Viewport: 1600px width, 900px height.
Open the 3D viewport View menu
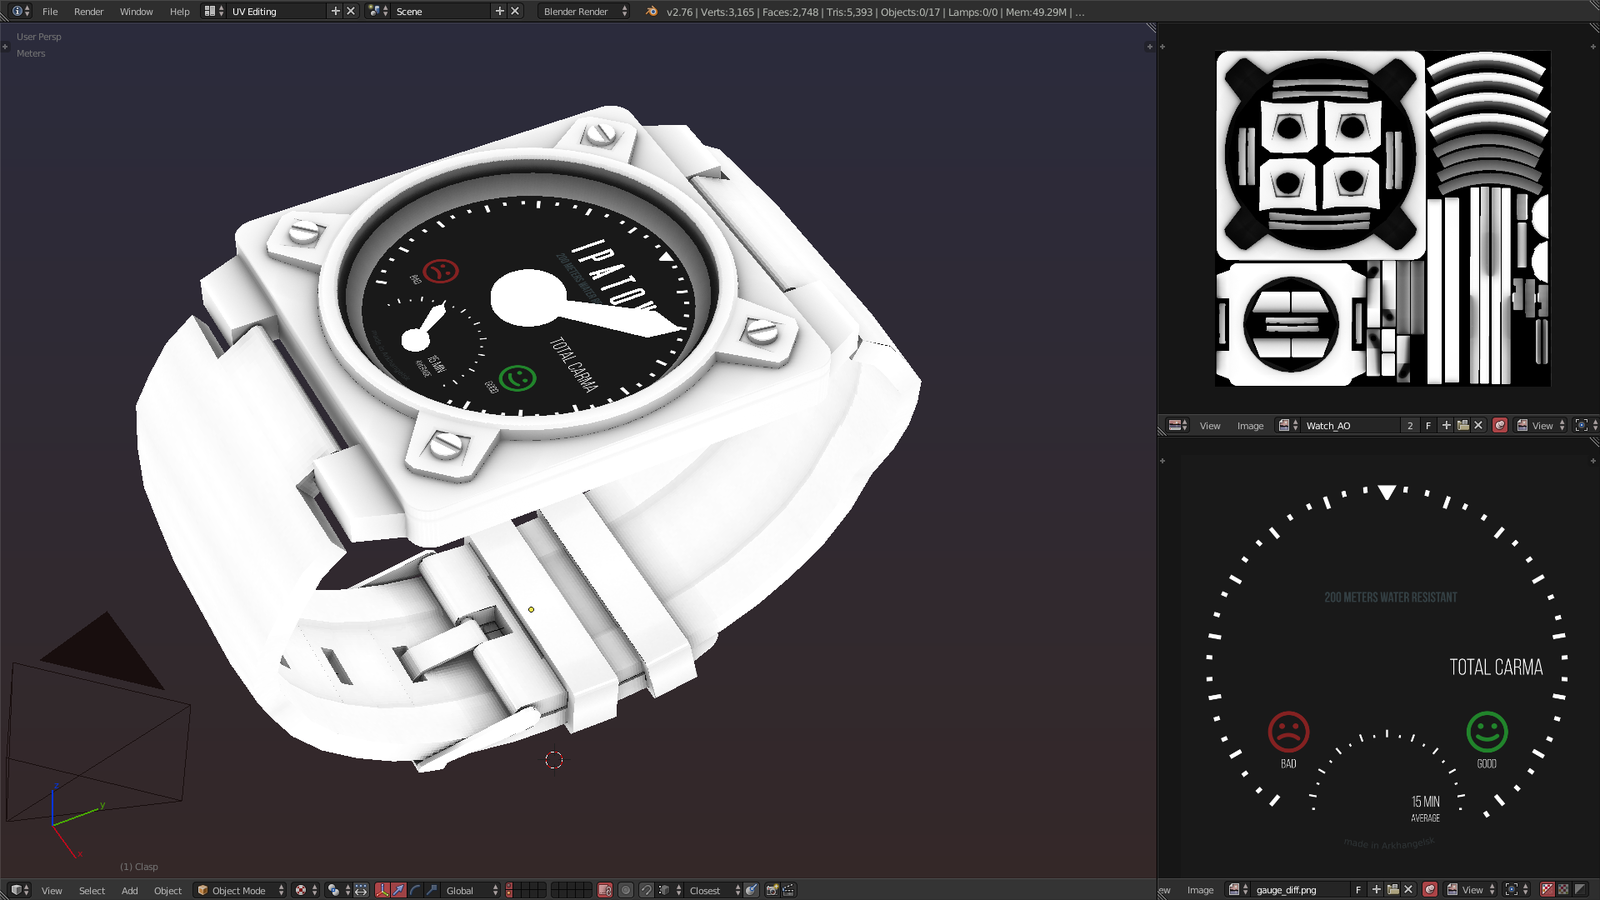click(52, 890)
